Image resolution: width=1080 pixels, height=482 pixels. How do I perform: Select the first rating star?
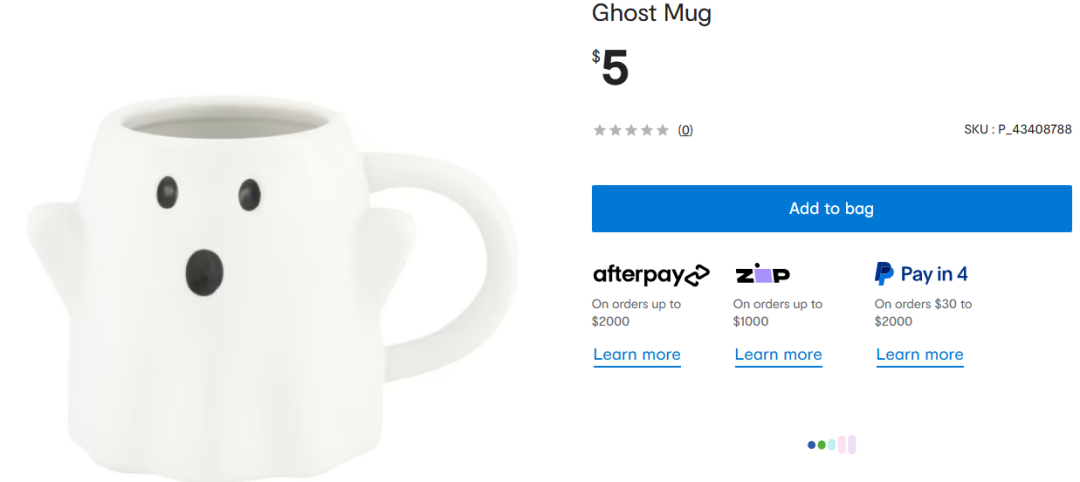coord(600,130)
